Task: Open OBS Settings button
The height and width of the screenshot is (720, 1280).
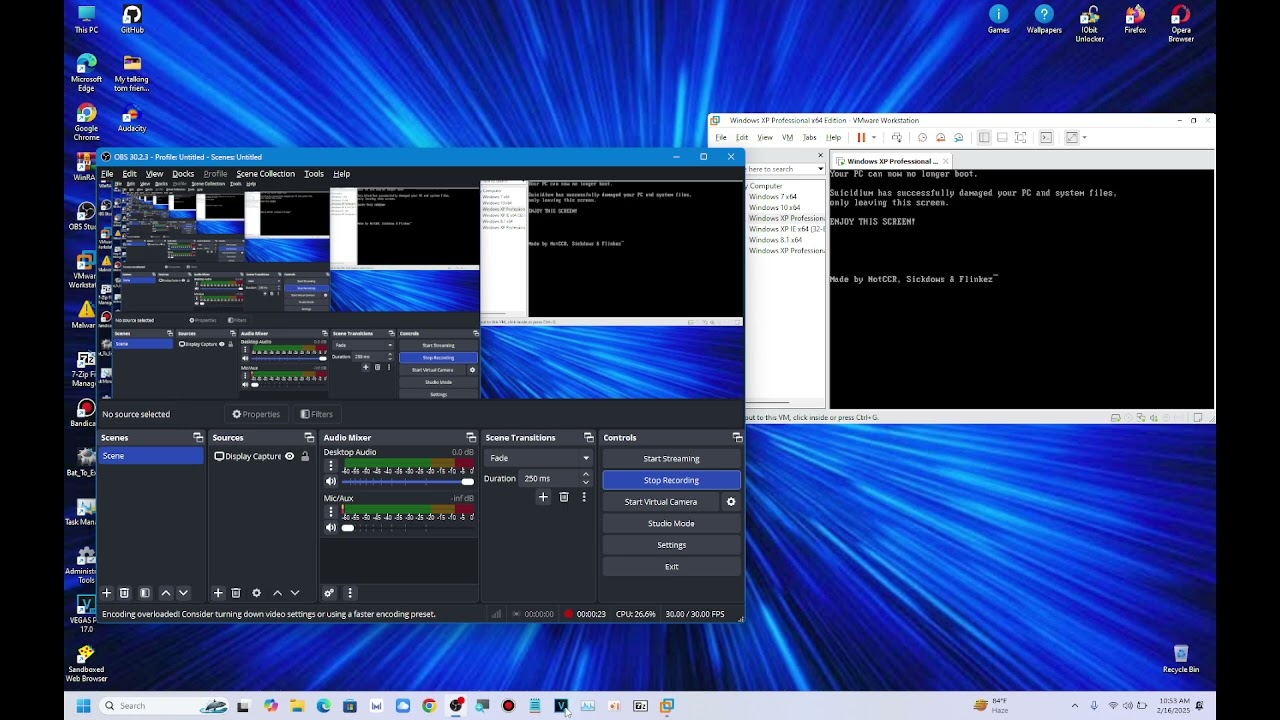Action: [x=671, y=545]
